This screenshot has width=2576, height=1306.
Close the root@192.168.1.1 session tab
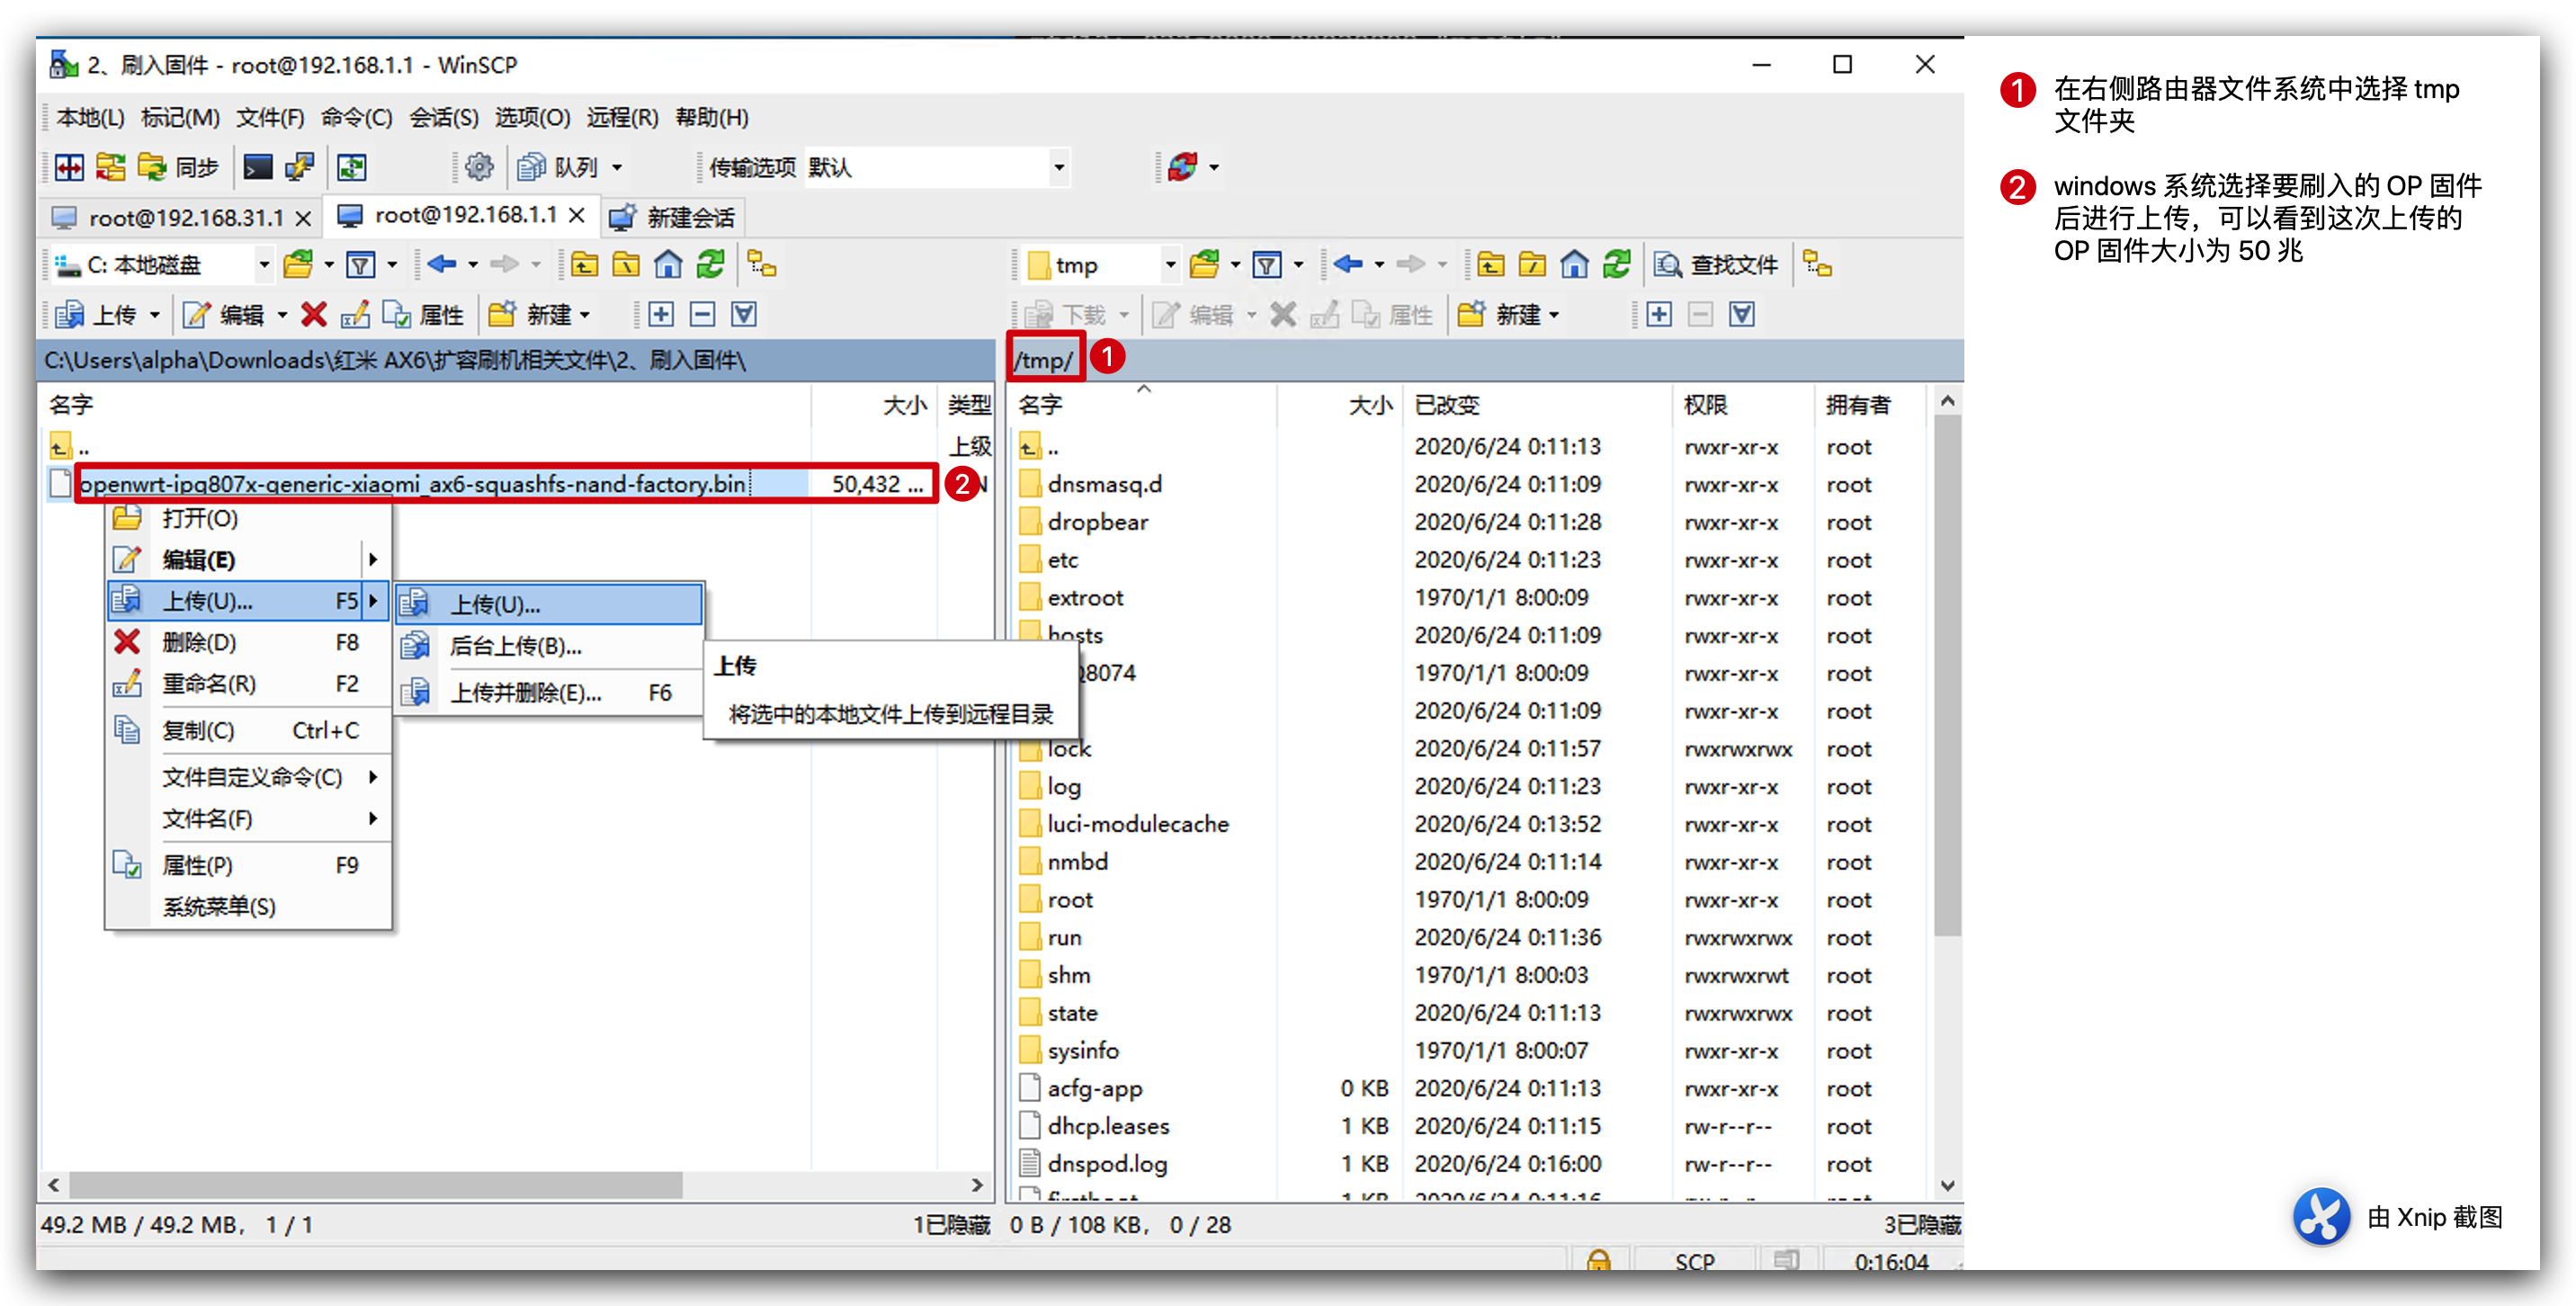click(576, 215)
